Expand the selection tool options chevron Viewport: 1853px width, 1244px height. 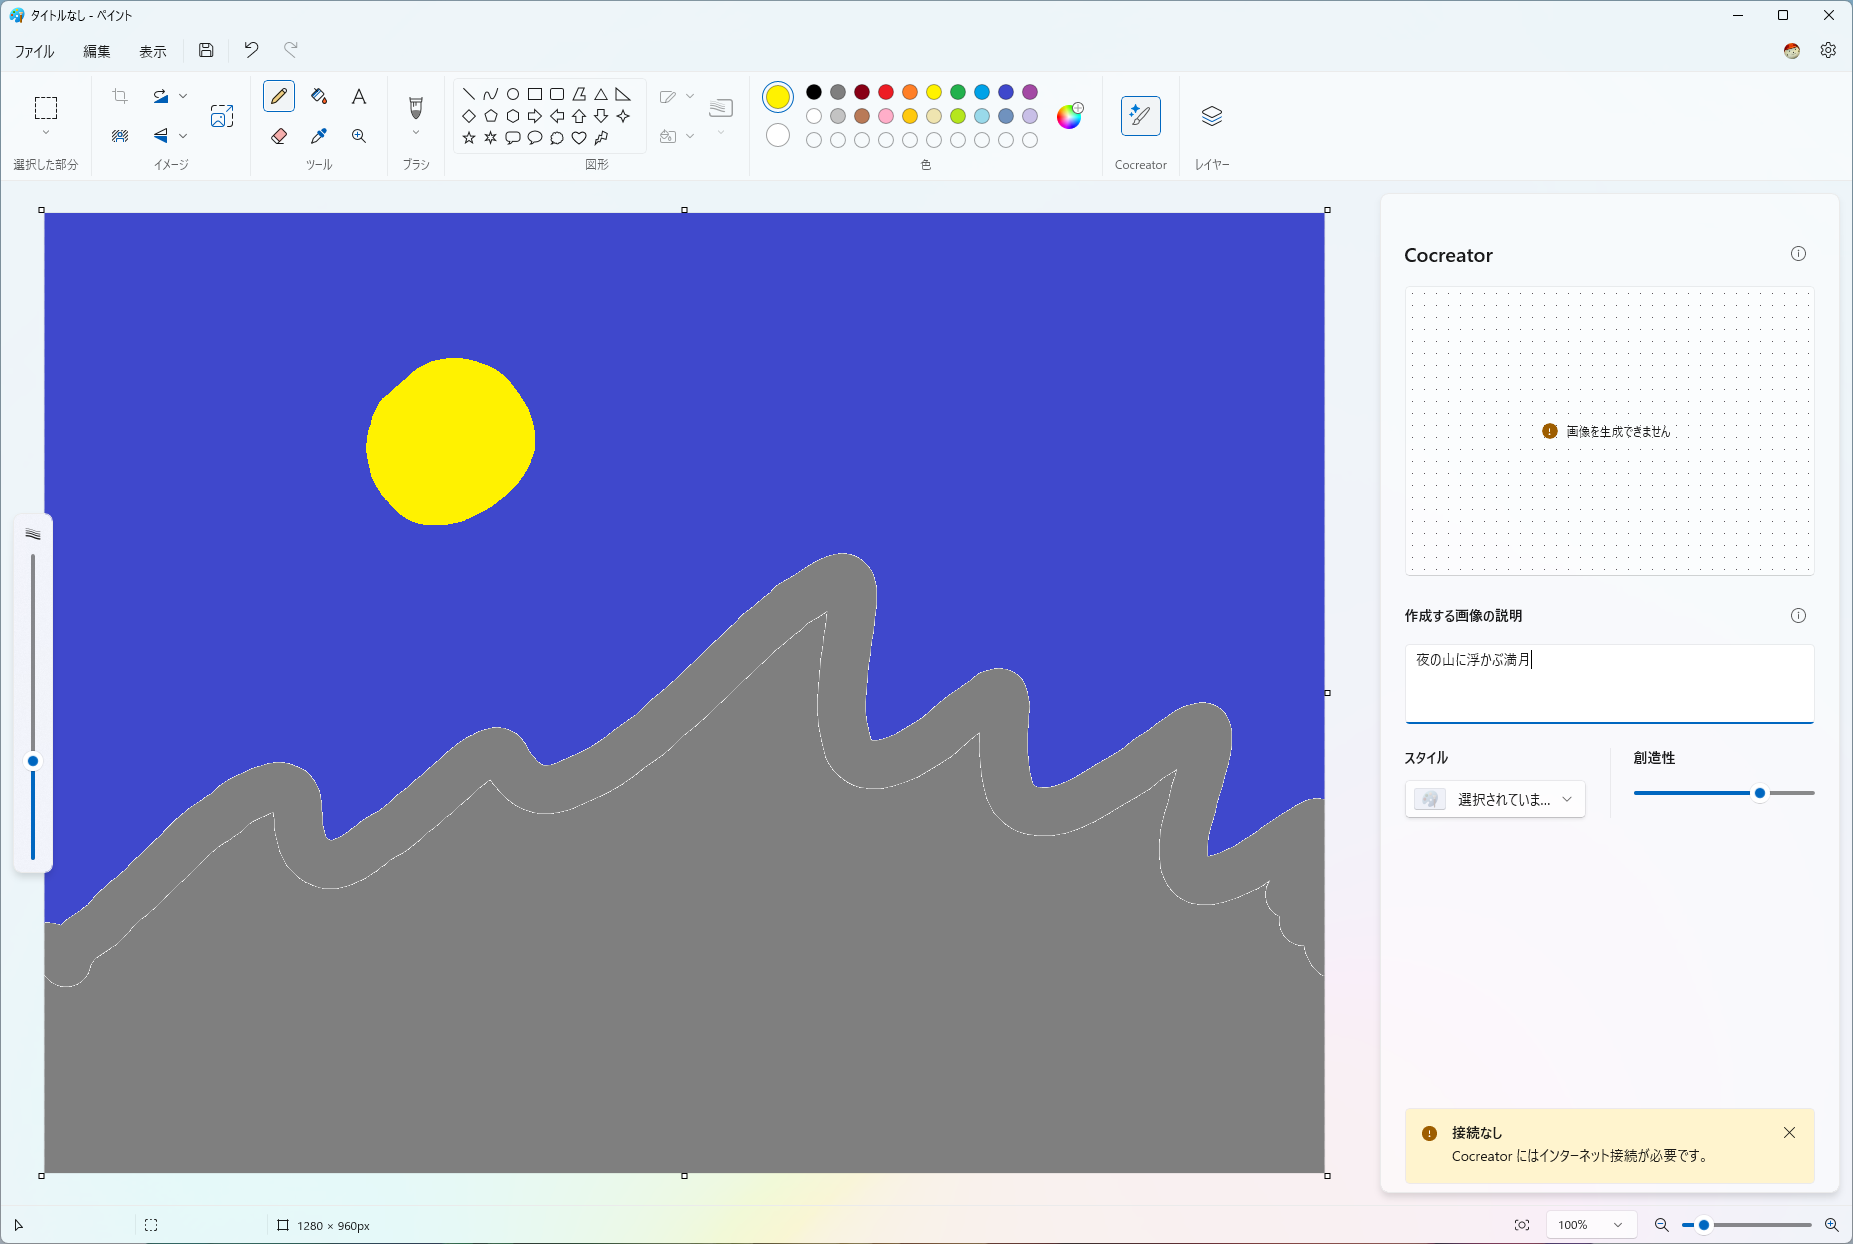click(46, 133)
